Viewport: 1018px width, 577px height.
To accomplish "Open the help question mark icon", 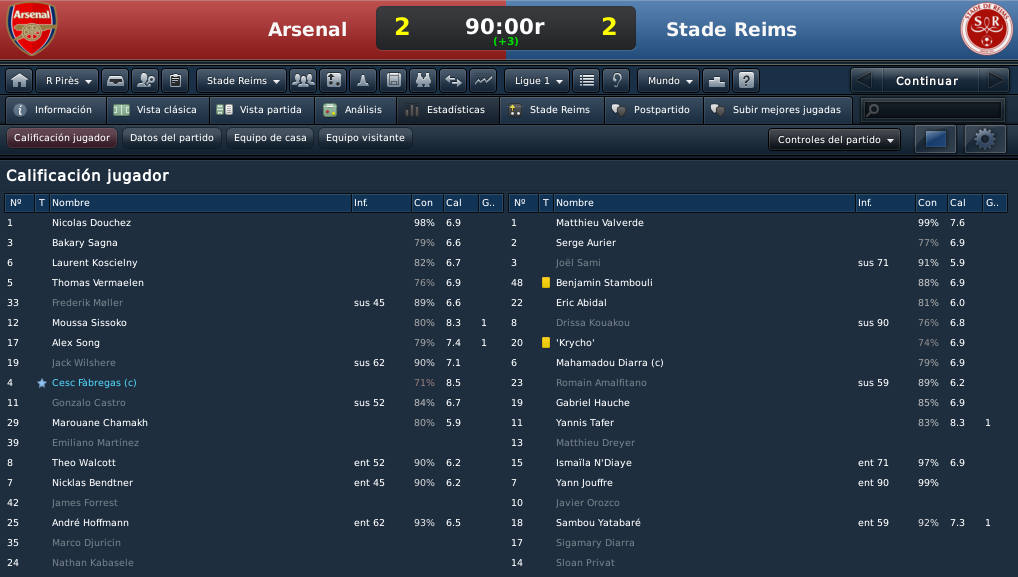I will (x=747, y=80).
